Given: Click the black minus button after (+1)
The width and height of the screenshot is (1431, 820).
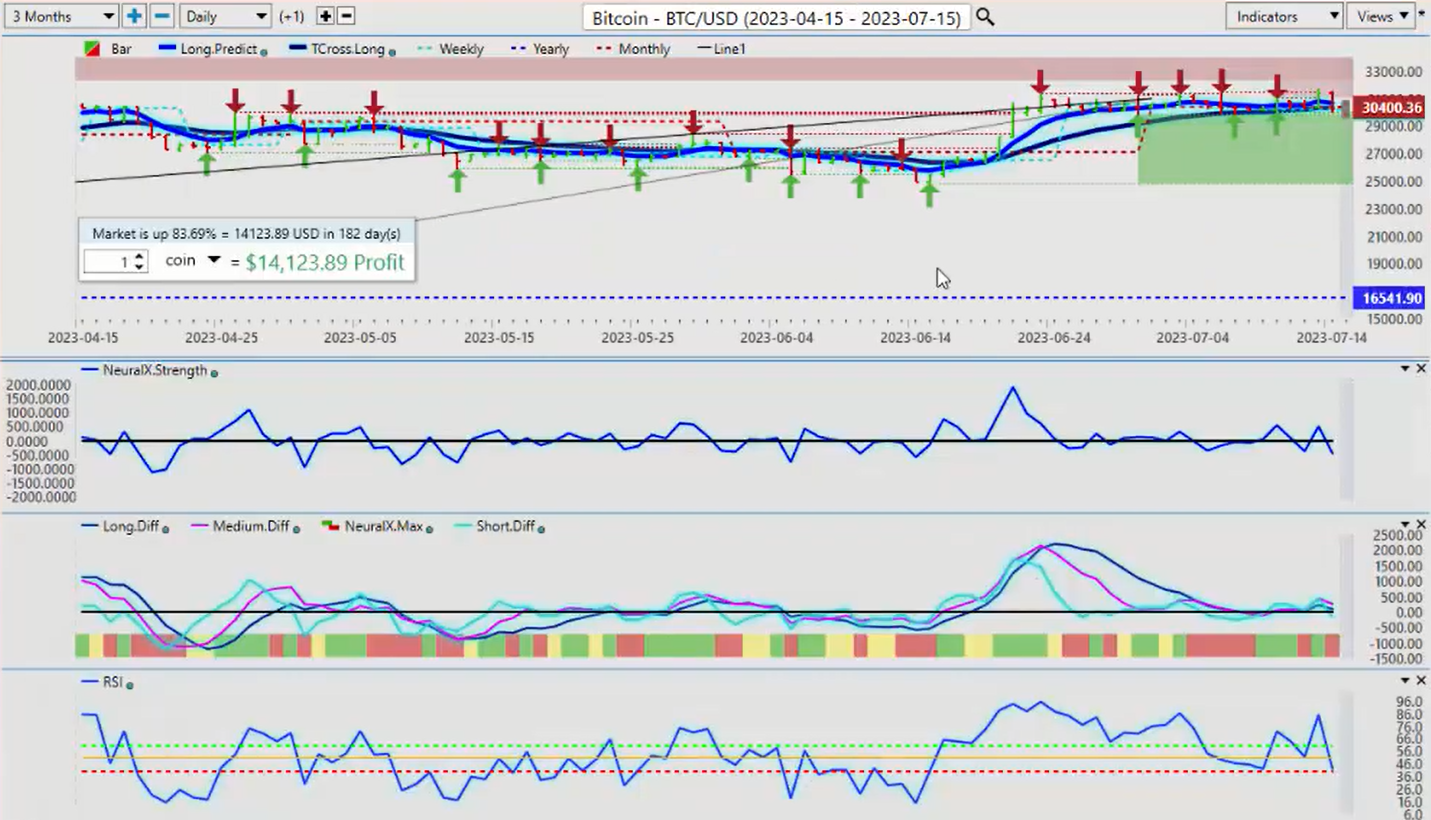Looking at the screenshot, I should click(x=346, y=16).
